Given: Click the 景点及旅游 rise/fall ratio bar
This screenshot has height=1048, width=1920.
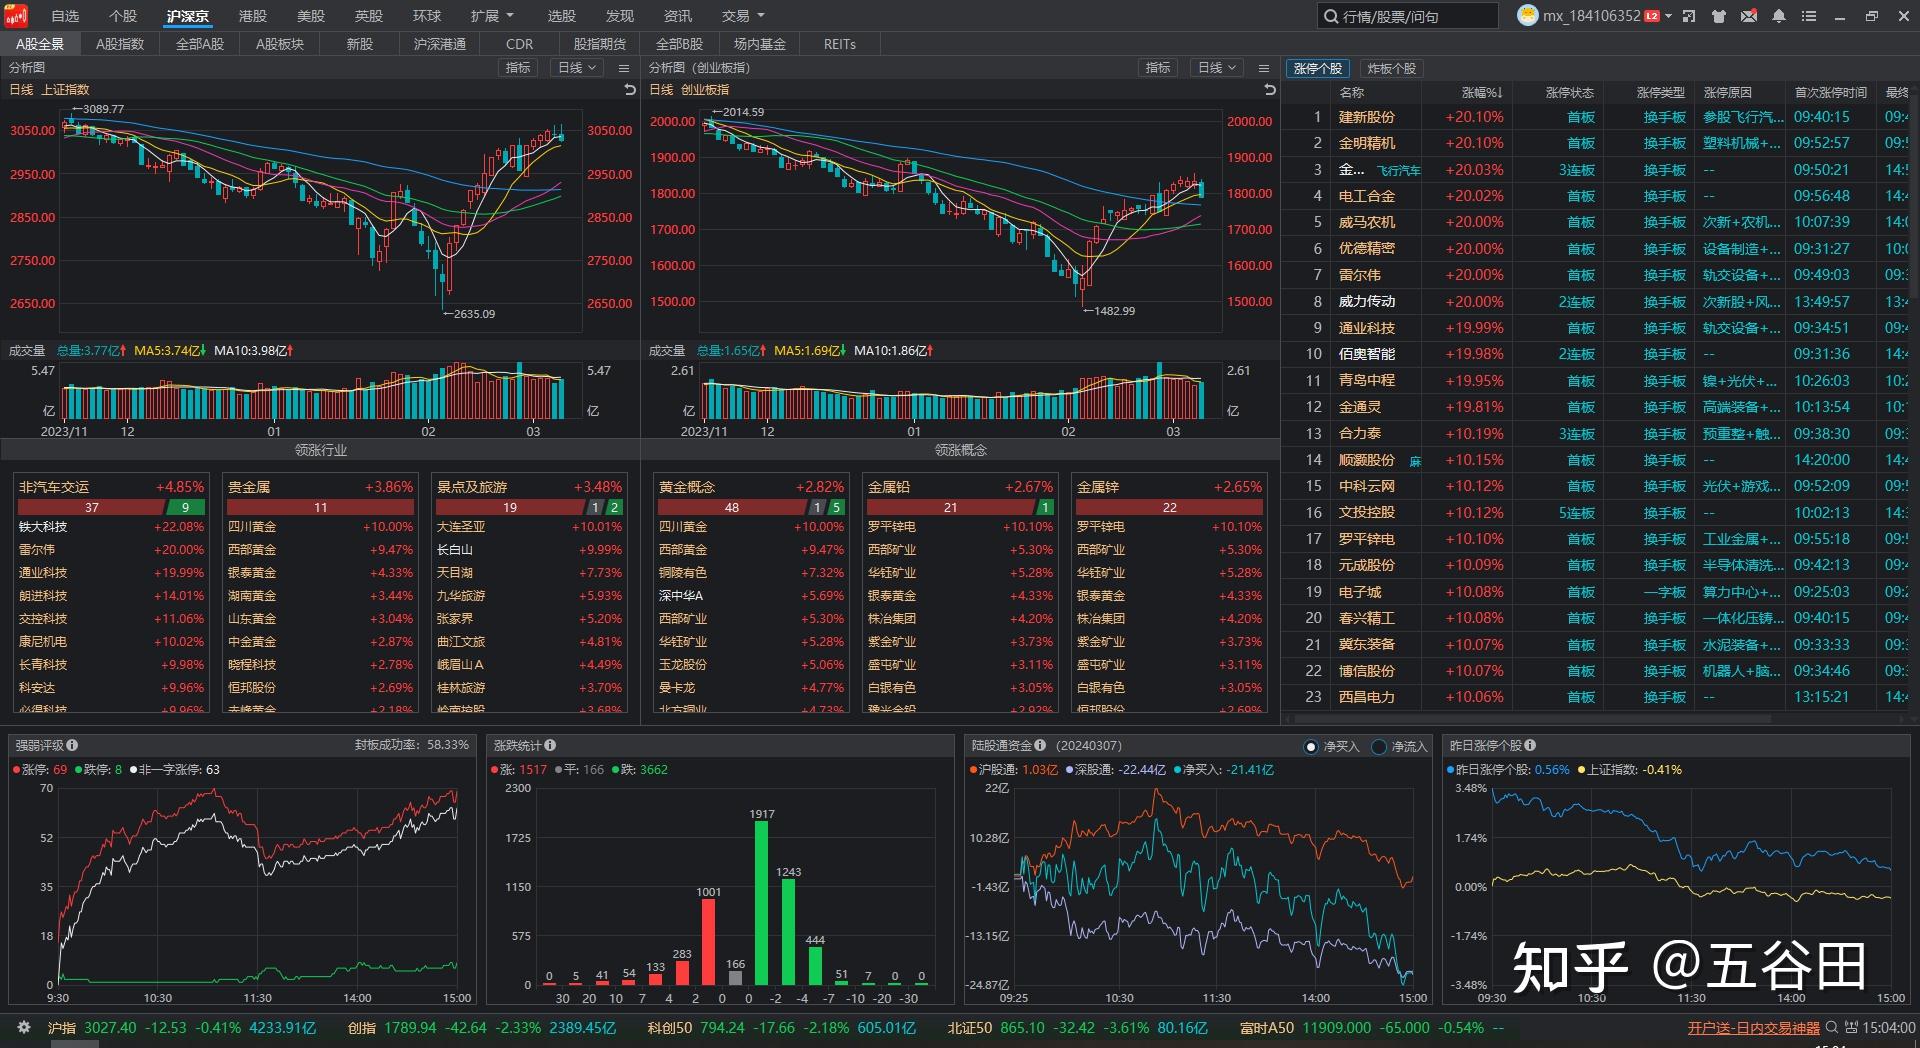Looking at the screenshot, I should click(x=529, y=507).
